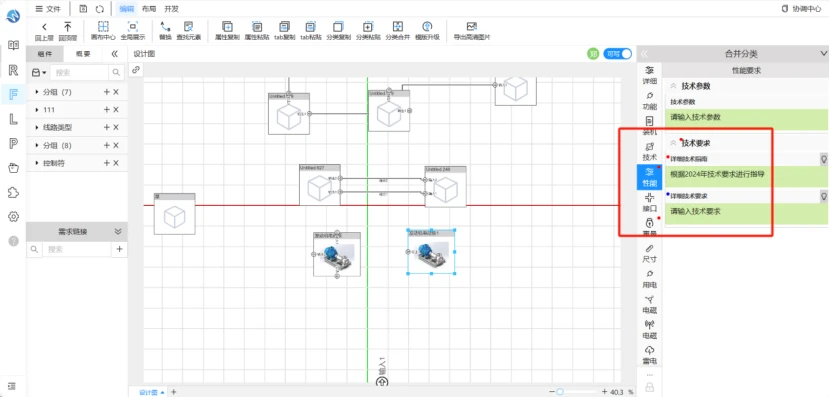The width and height of the screenshot is (829, 398).
Task: Switch to the 概要 (Summary) tab
Action: click(83, 54)
